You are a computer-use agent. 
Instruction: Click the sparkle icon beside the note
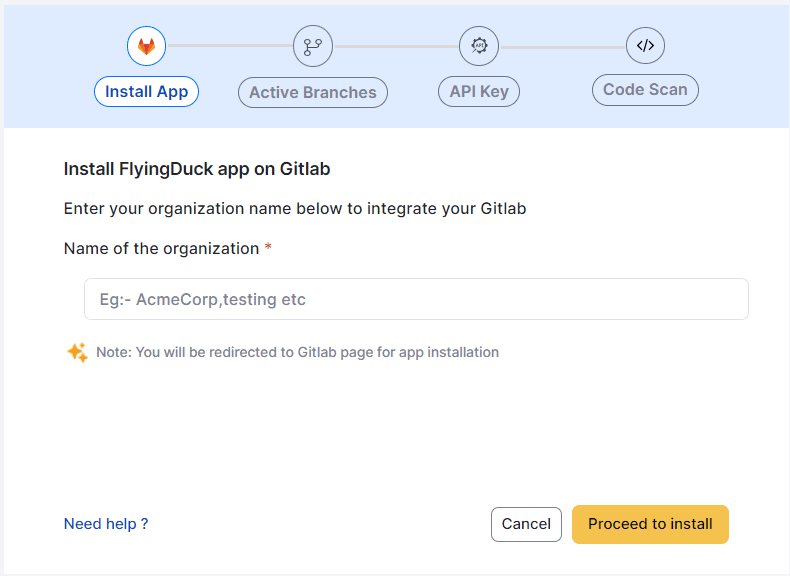(77, 352)
